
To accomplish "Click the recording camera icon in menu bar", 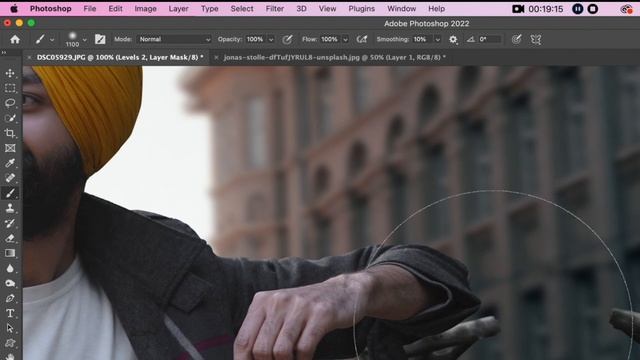I will tap(518, 9).
